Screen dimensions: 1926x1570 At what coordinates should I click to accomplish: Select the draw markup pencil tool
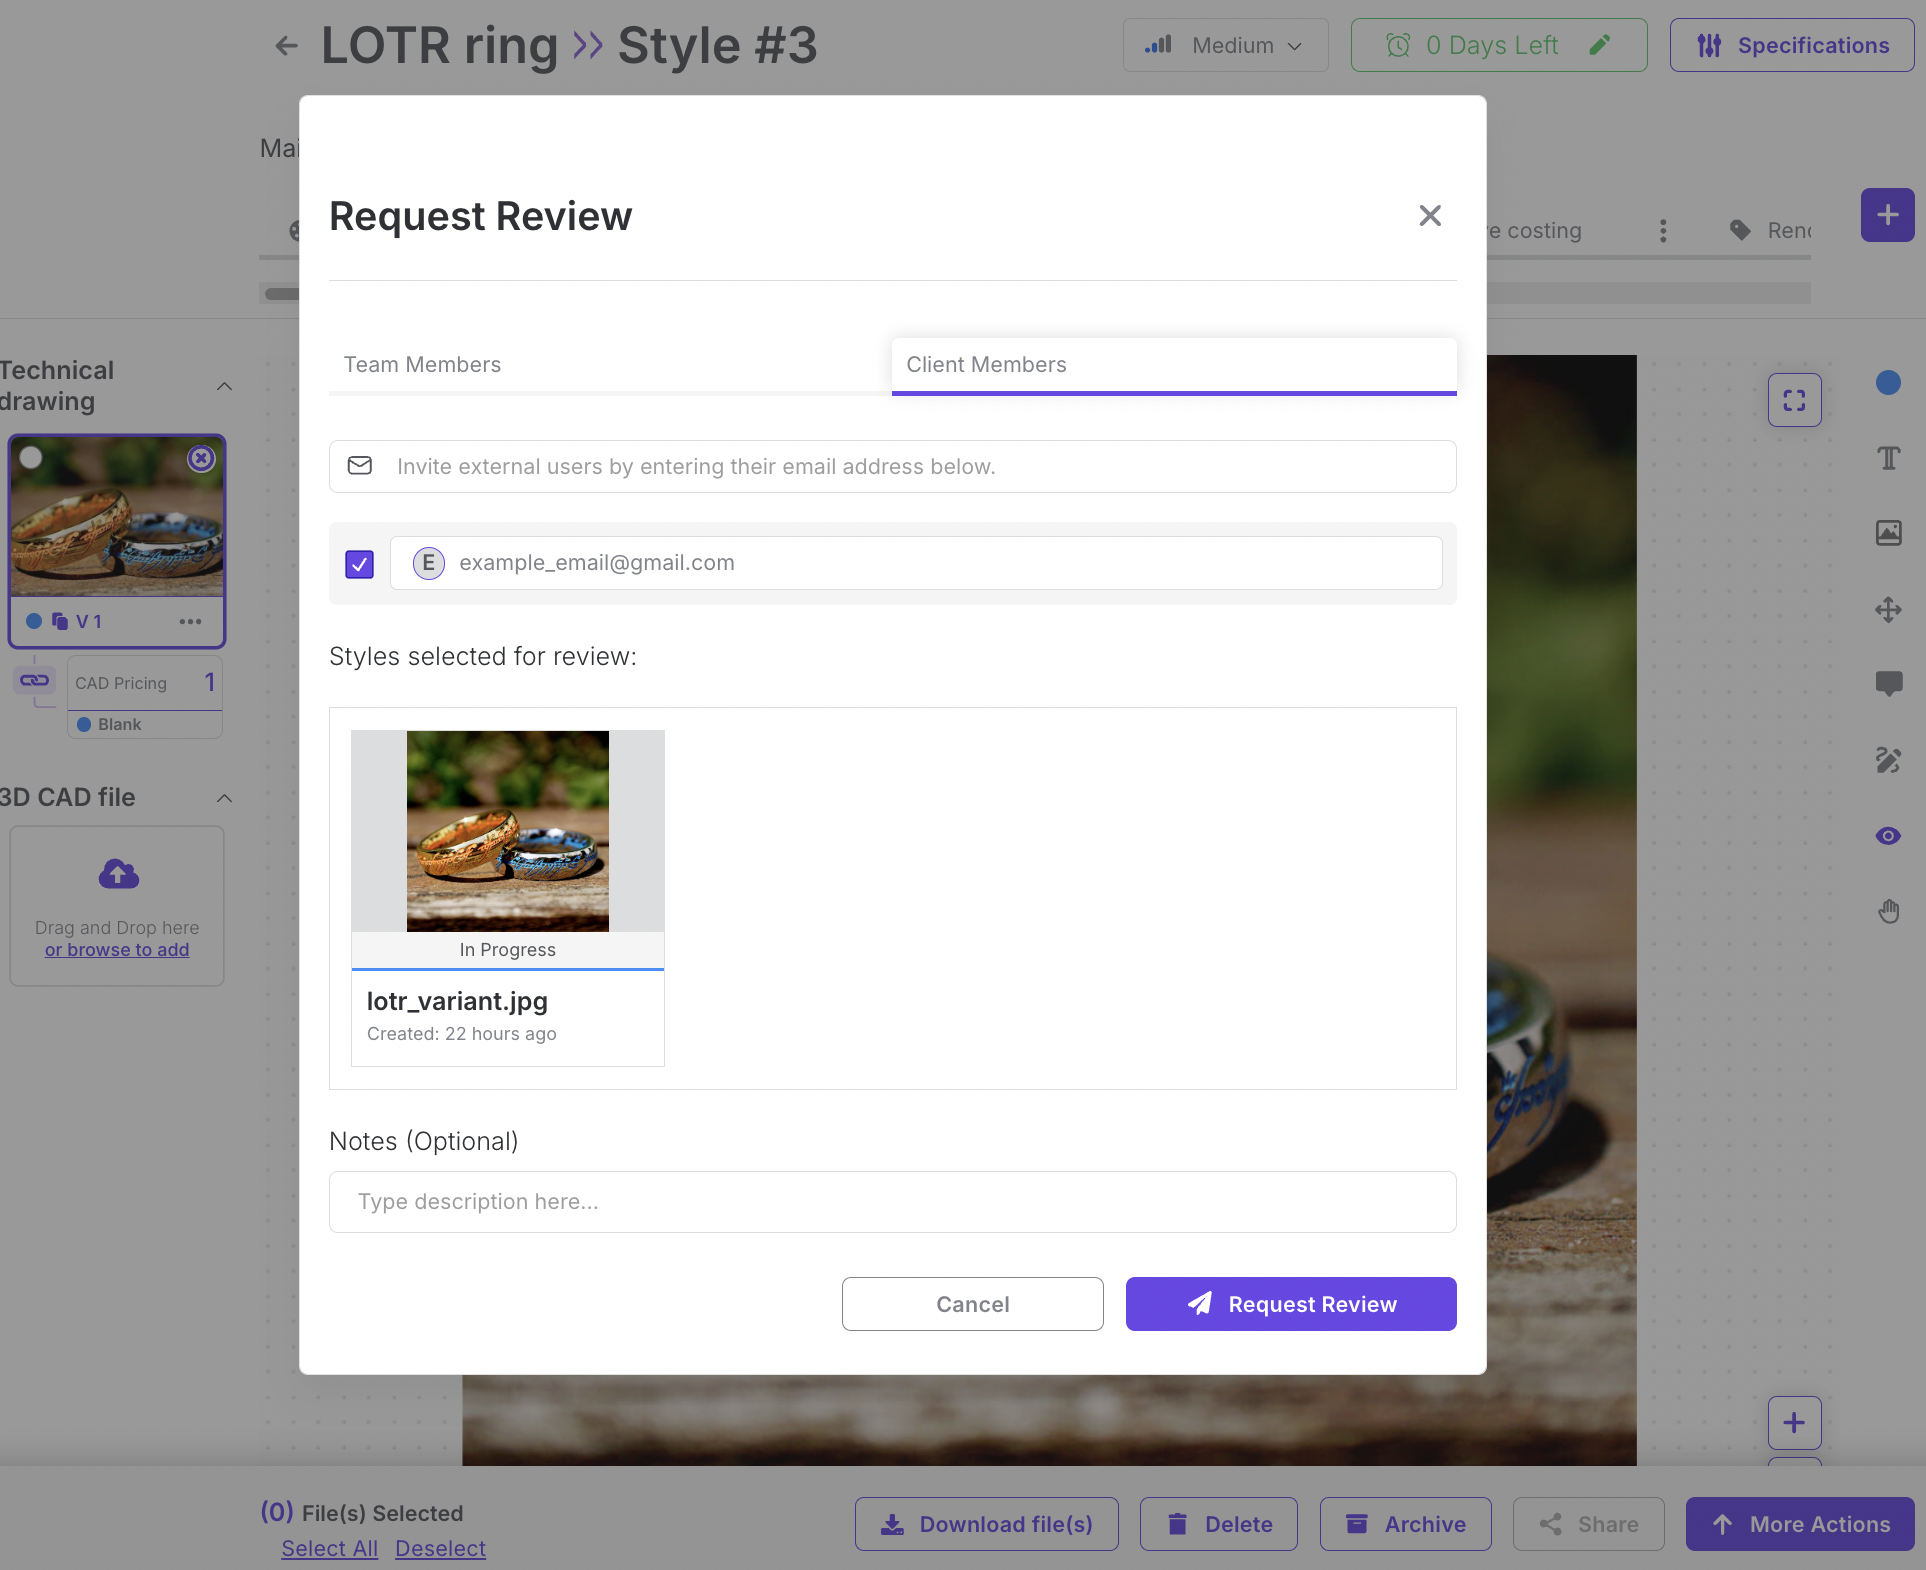(1888, 760)
